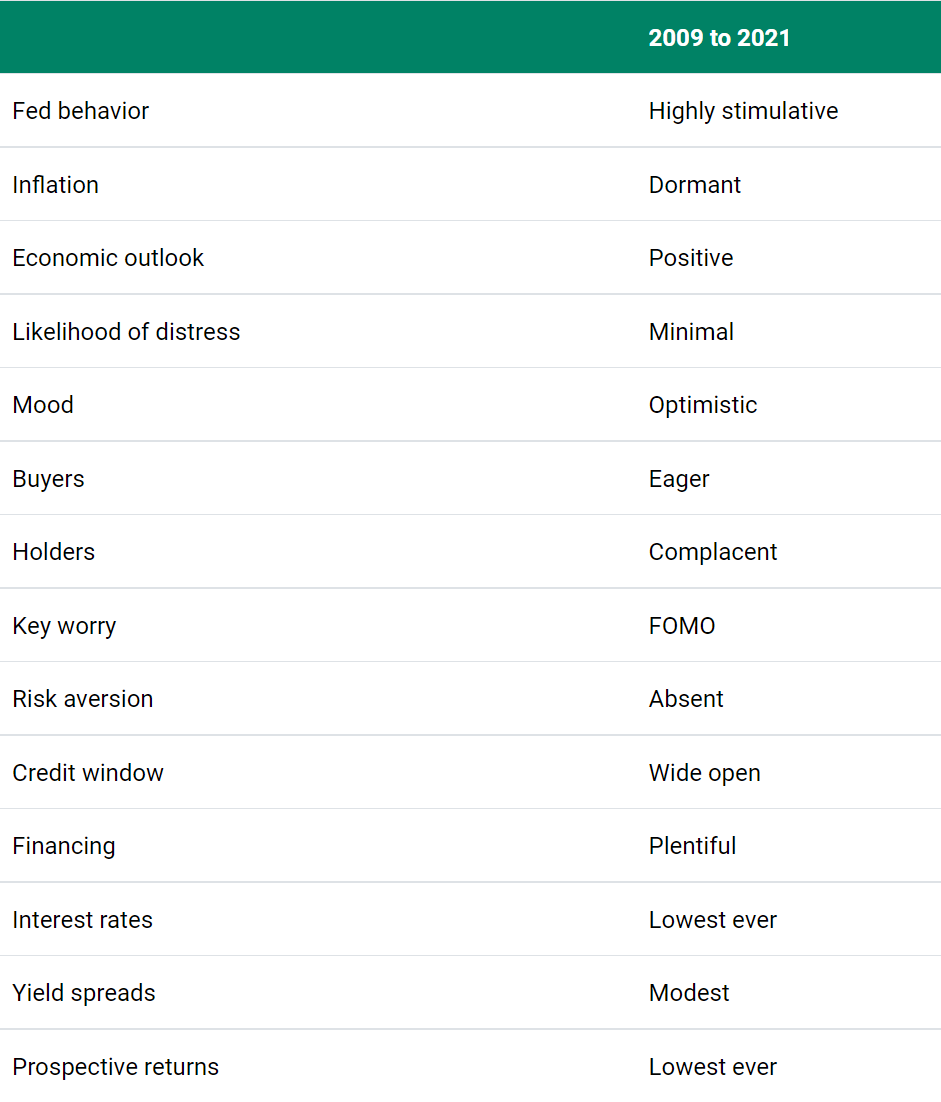This screenshot has height=1102, width=941.
Task: Select the "Economic outlook" row label
Action: click(108, 258)
